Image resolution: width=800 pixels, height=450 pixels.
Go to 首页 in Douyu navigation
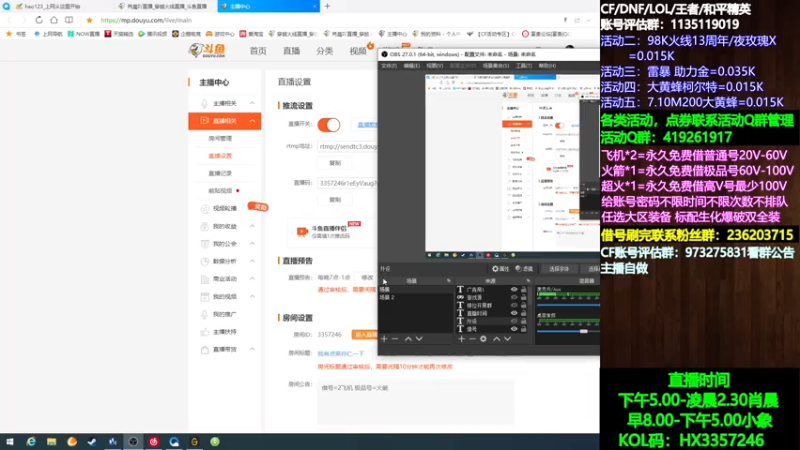click(x=258, y=51)
